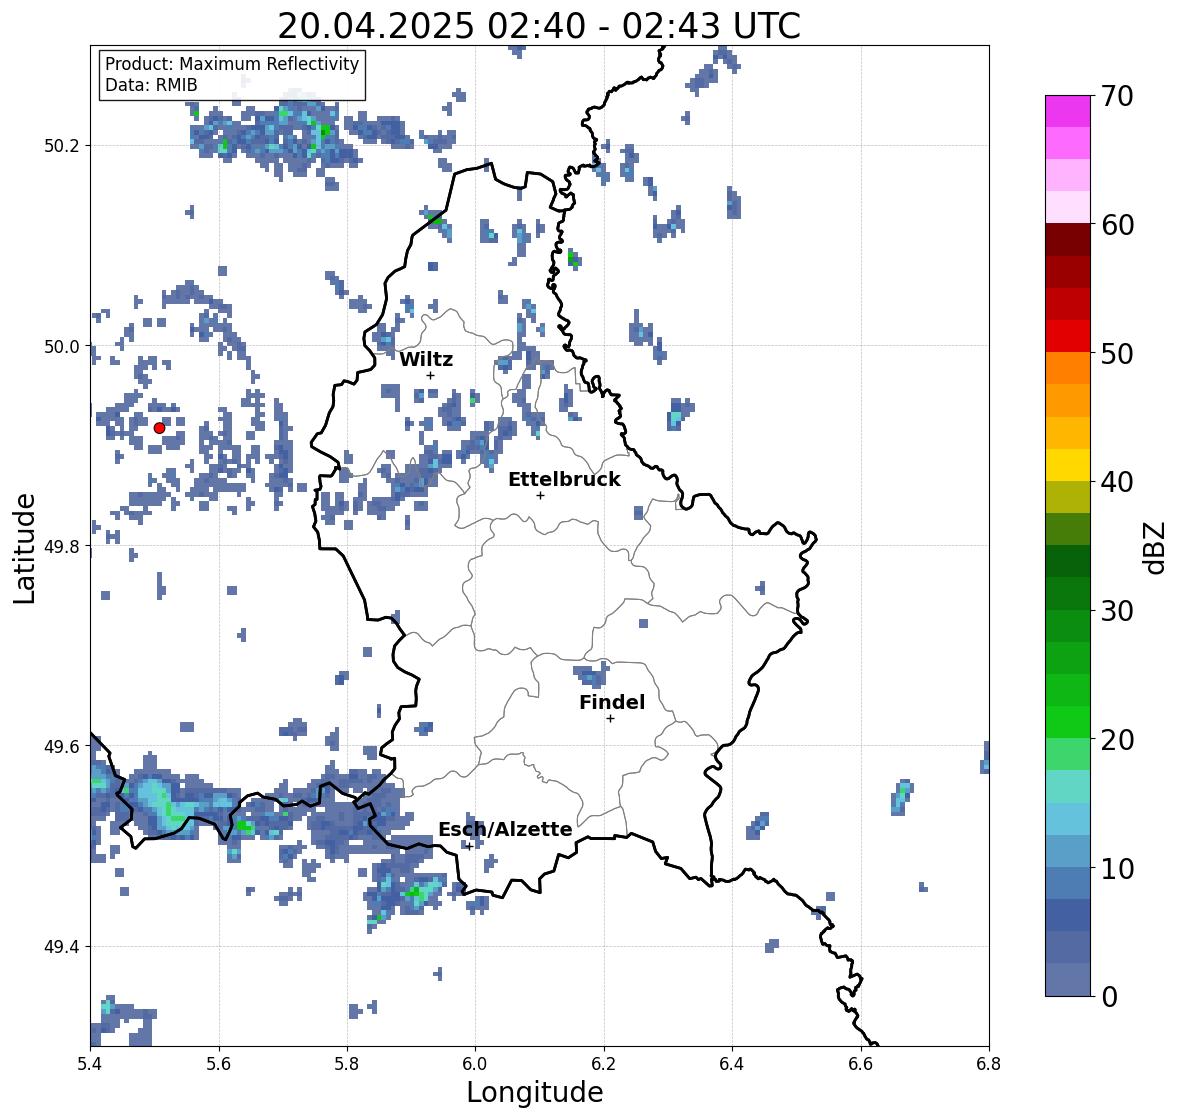Click the 6.4 longitude tick label
This screenshot has width=1179, height=1117.
[732, 1064]
